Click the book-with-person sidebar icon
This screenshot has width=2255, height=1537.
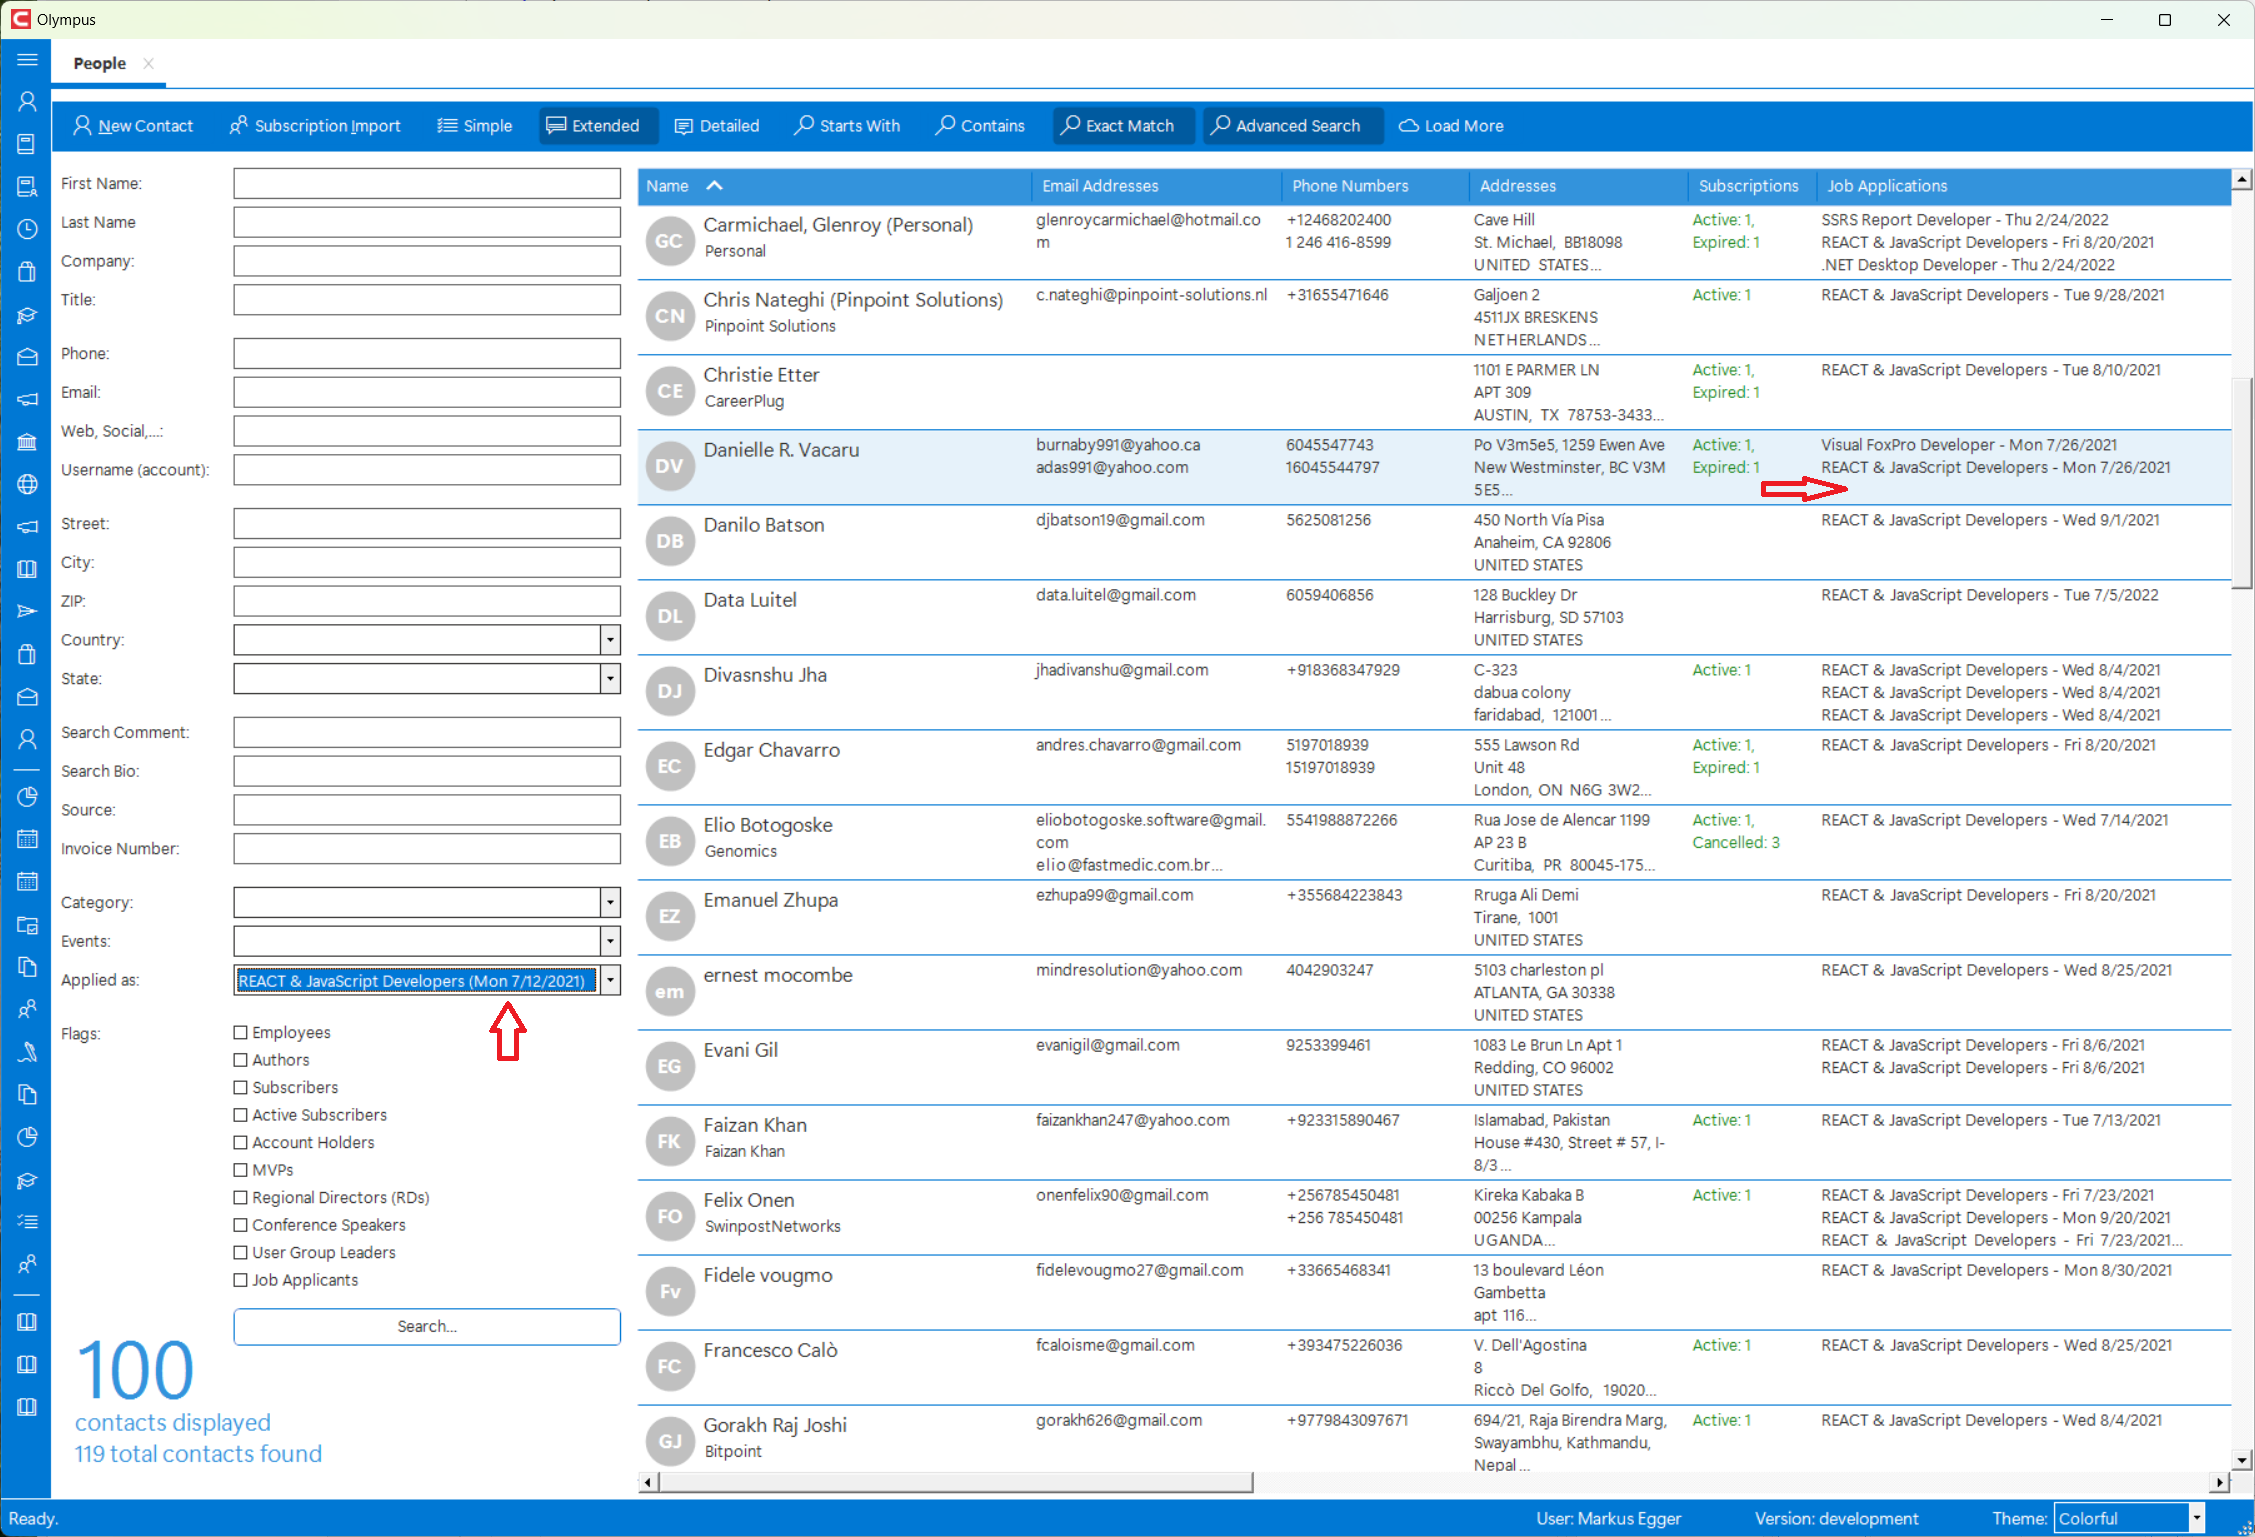click(x=27, y=187)
